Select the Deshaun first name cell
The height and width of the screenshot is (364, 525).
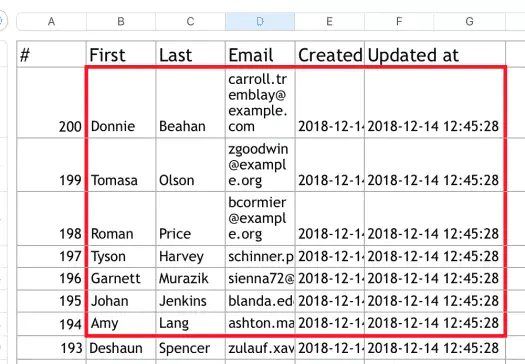[x=121, y=348]
